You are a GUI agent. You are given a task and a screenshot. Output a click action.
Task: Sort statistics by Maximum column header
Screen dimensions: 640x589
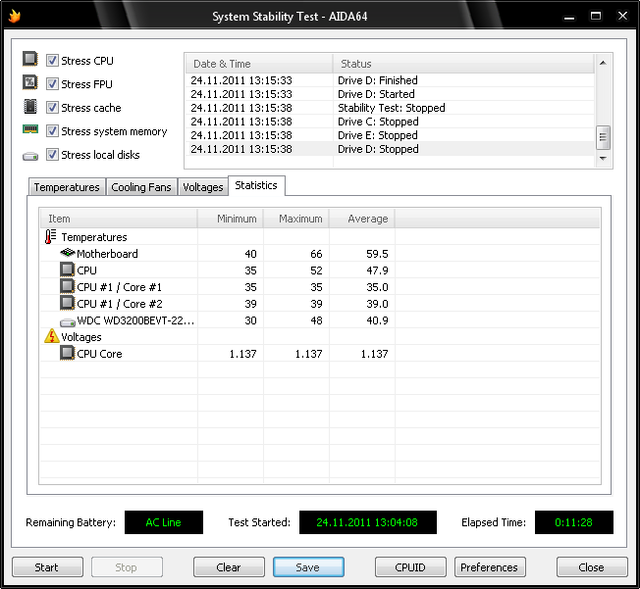[x=300, y=218]
